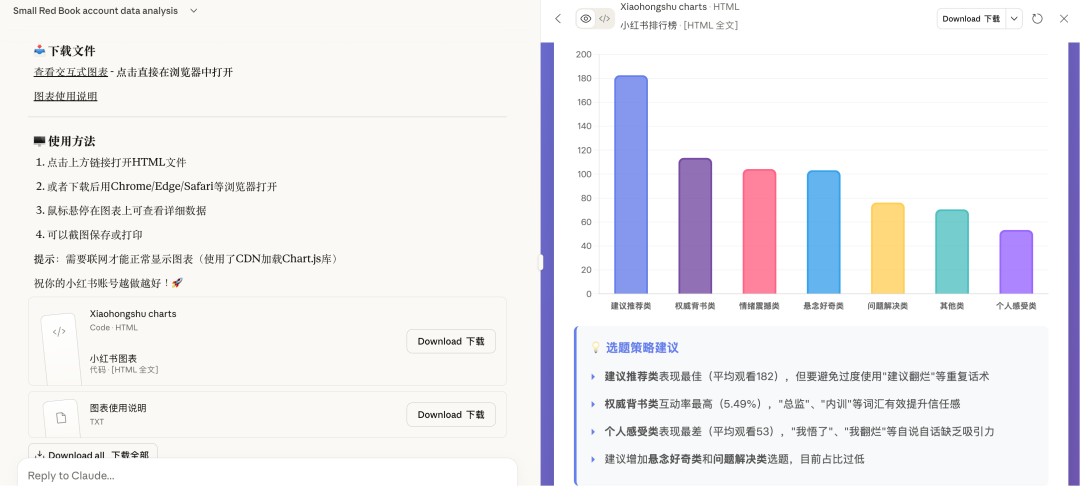Click the HTML code file icon
The width and height of the screenshot is (1080, 486).
click(59, 333)
